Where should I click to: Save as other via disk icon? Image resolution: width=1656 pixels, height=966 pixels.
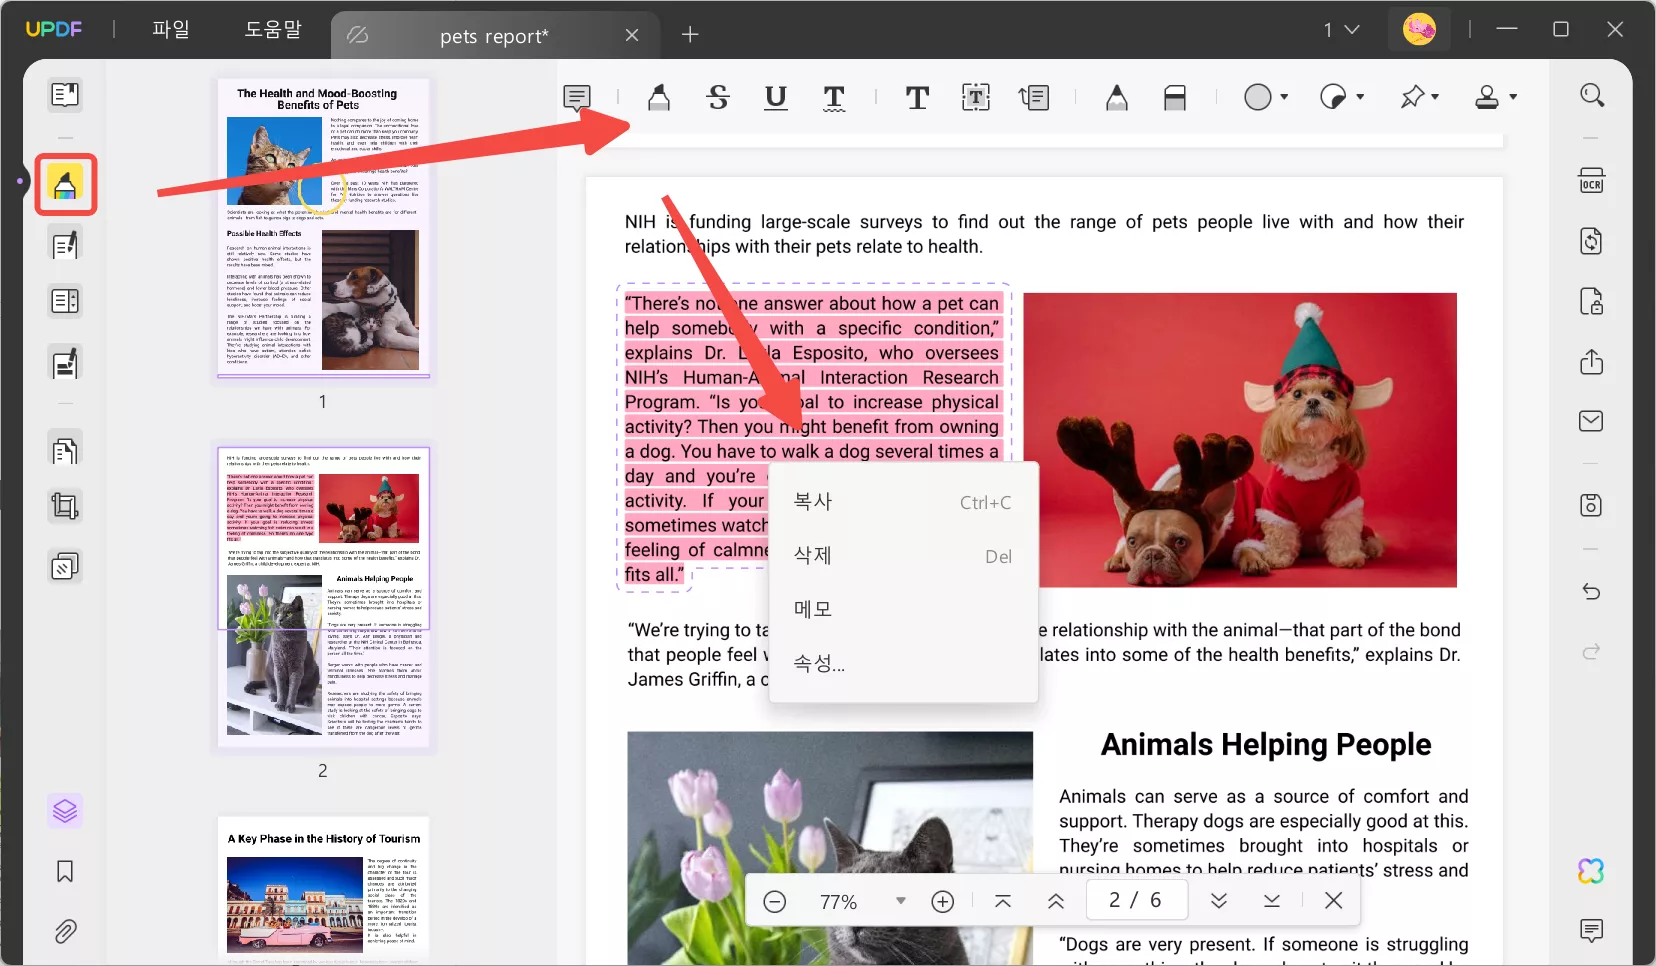(1591, 505)
